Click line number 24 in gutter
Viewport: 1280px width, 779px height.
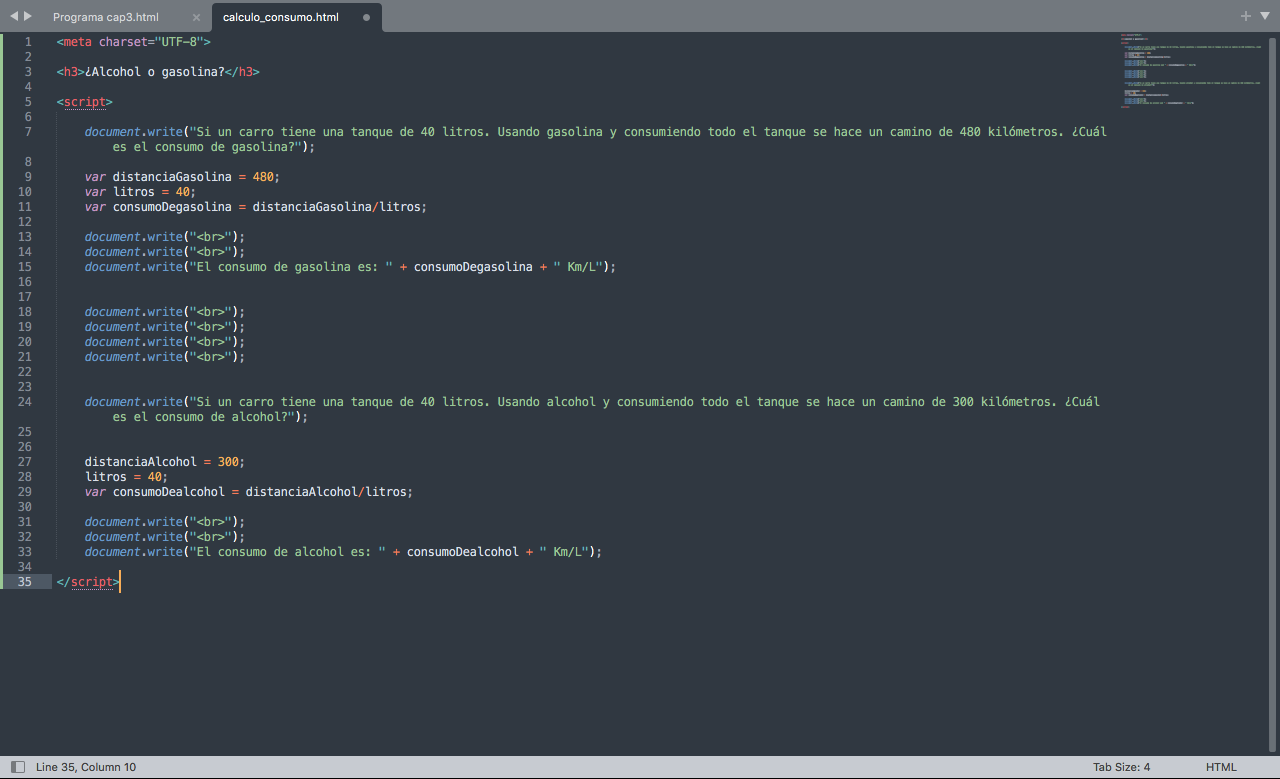click(x=24, y=402)
